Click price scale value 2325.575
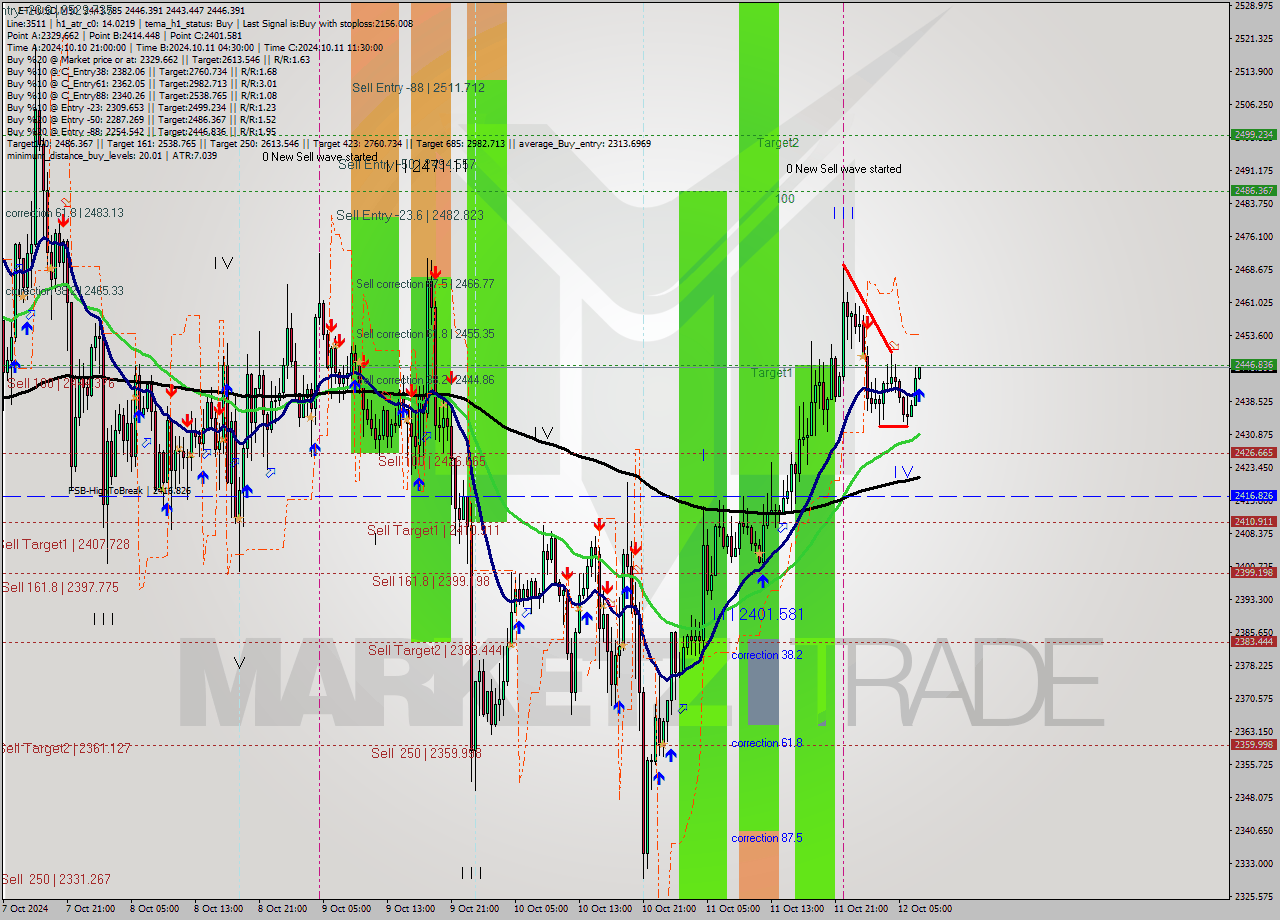This screenshot has width=1280, height=920. pyautogui.click(x=1253, y=897)
